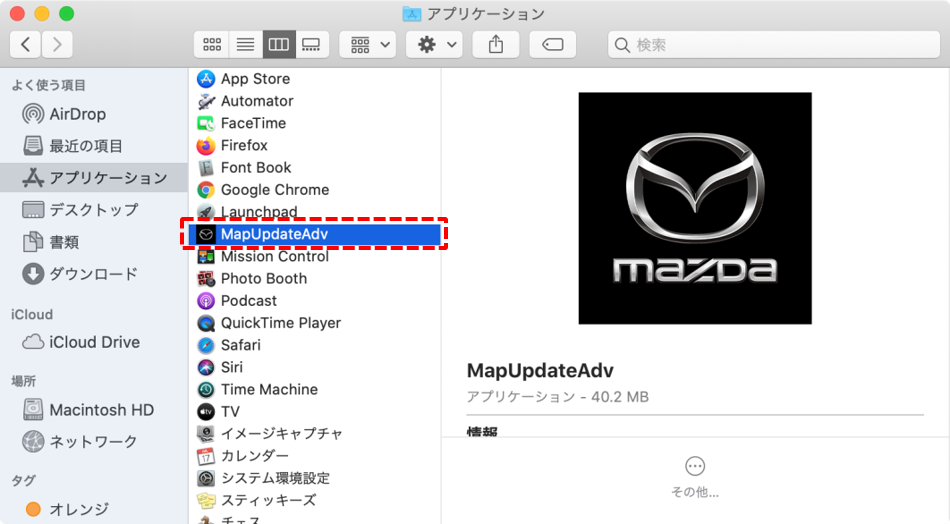Open ネットワーク in the sidebar
This screenshot has width=950, height=524.
[x=94, y=442]
